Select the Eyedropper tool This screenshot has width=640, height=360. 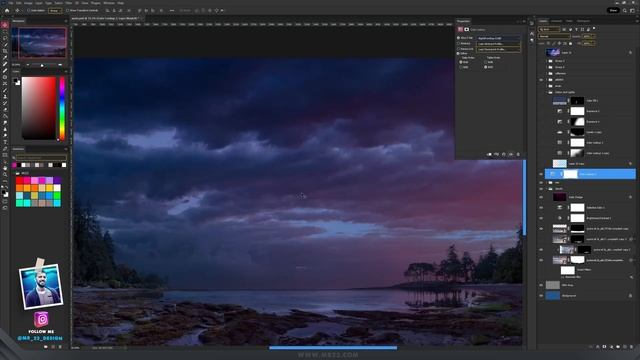pos(5,58)
